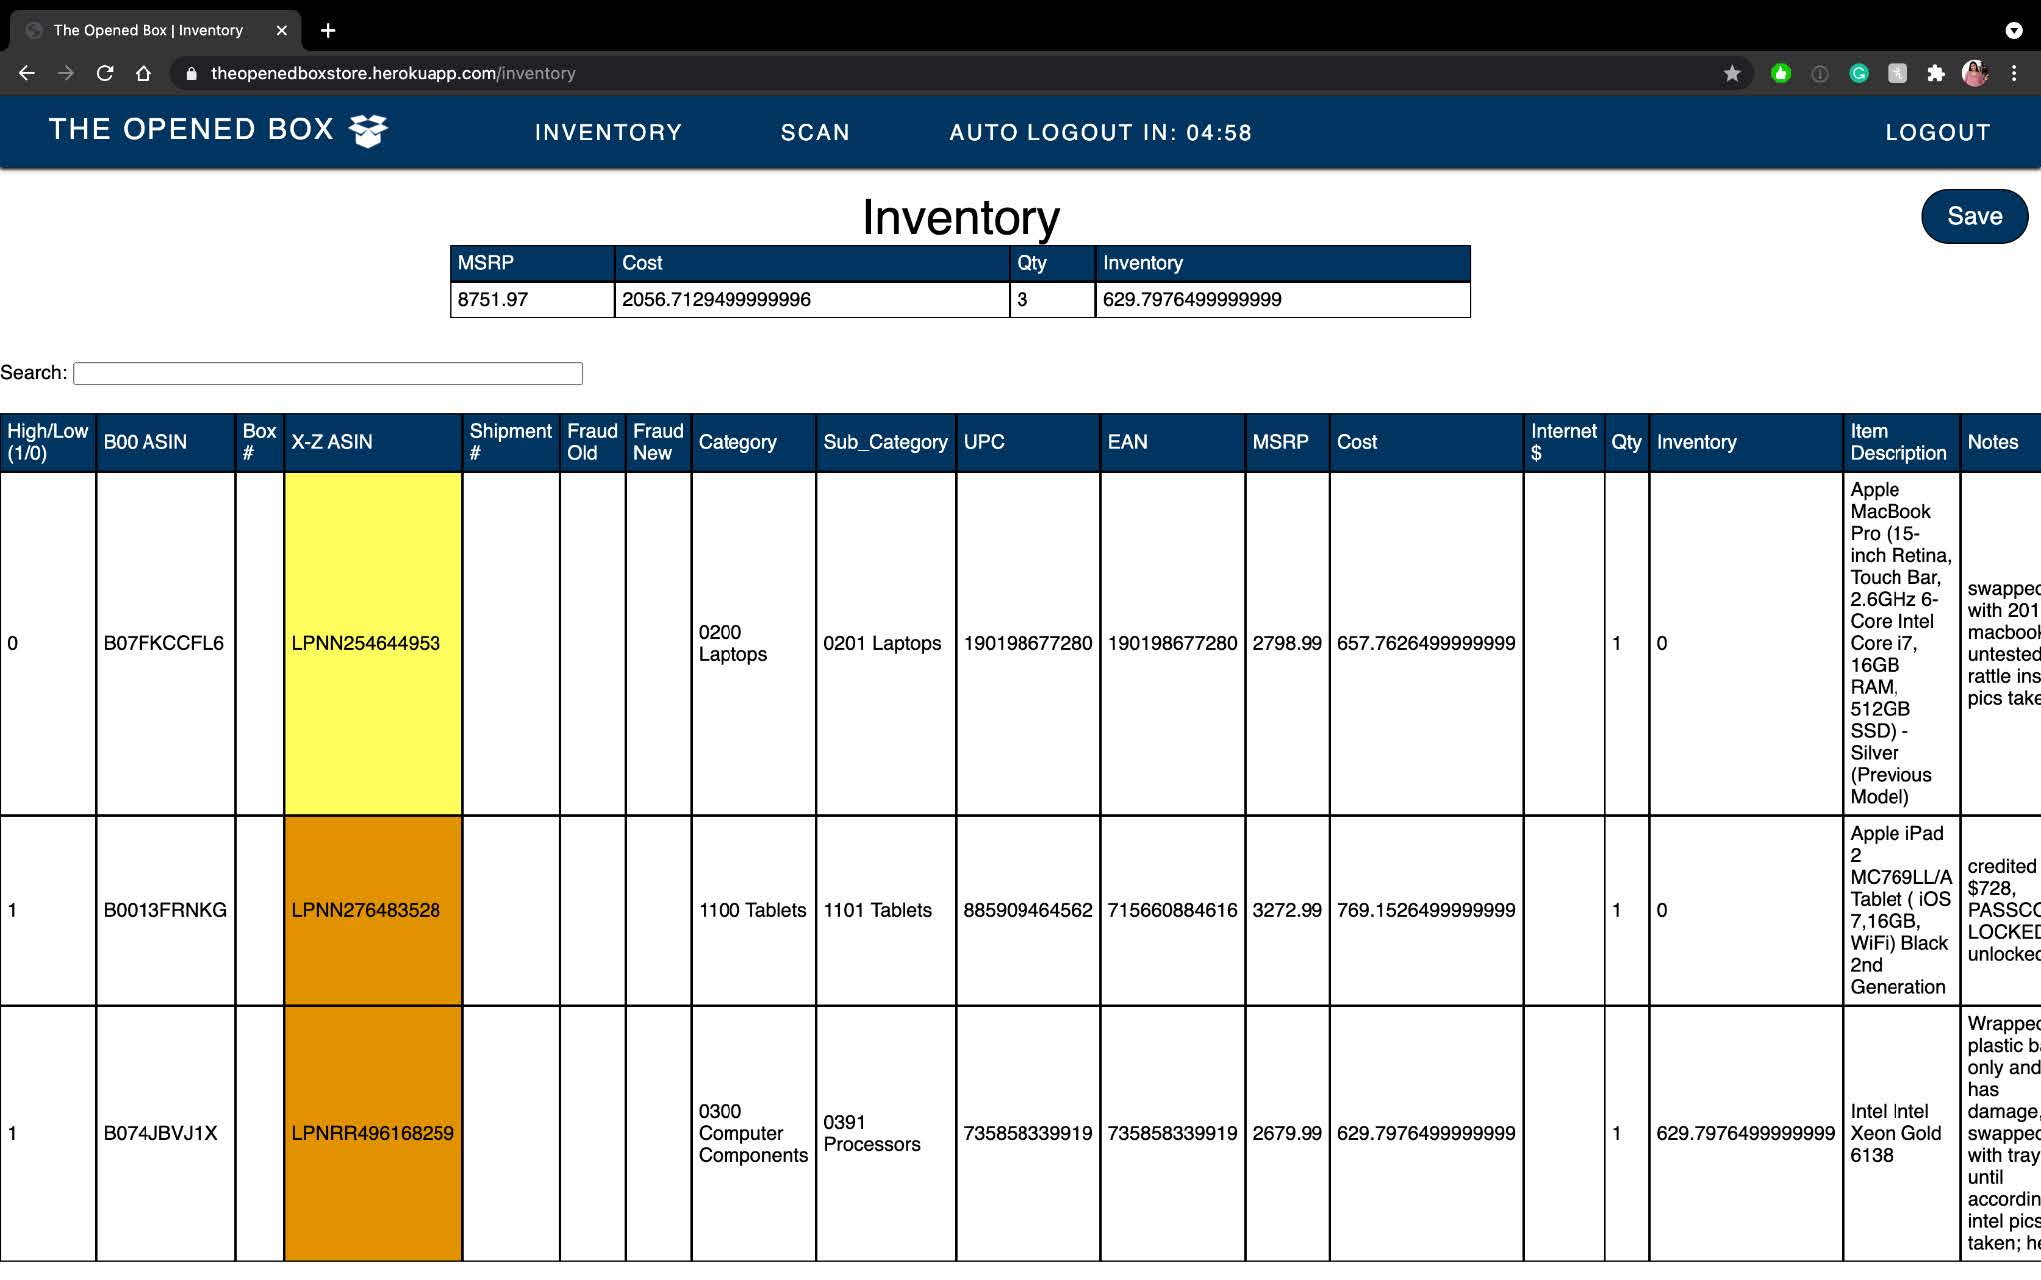This screenshot has height=1280, width=2041.
Task: Click the Save button
Action: 1974,216
